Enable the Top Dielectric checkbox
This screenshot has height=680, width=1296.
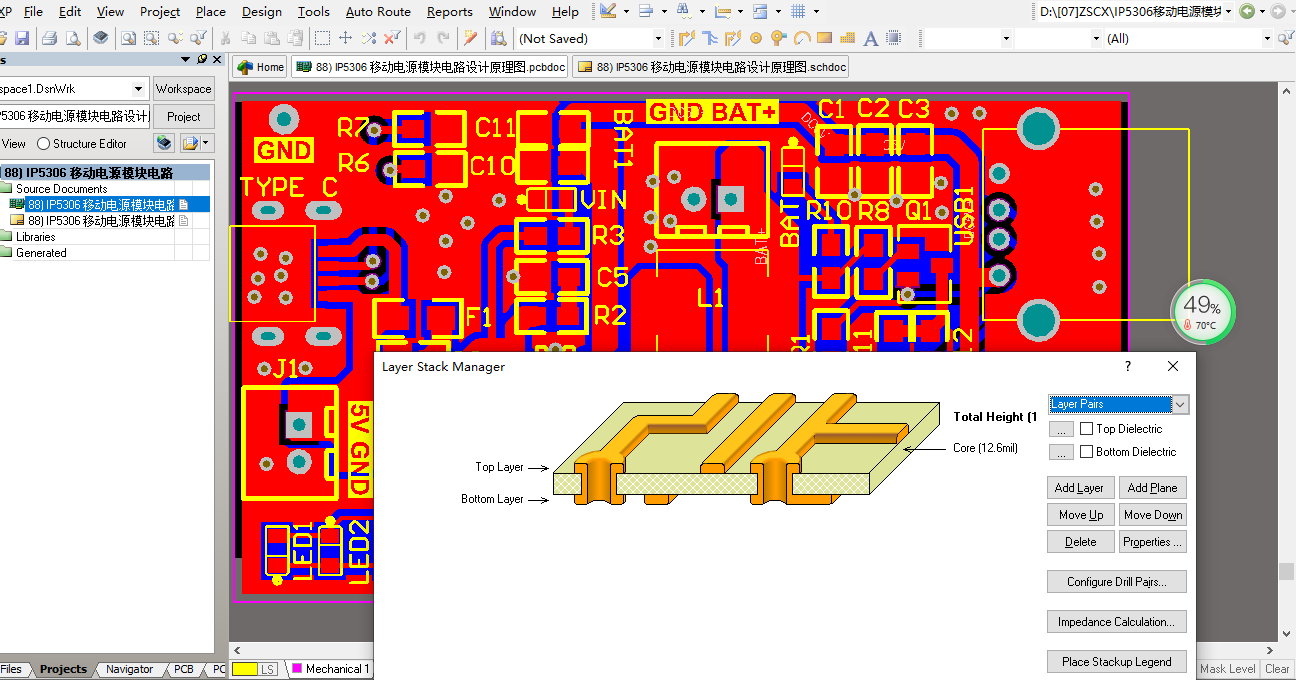click(x=1086, y=429)
